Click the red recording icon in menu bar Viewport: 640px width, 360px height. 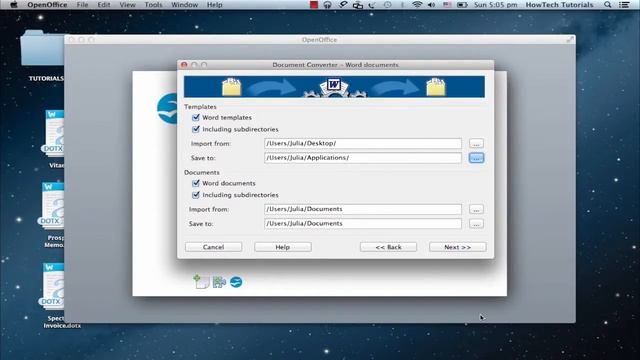pyautogui.click(x=314, y=5)
